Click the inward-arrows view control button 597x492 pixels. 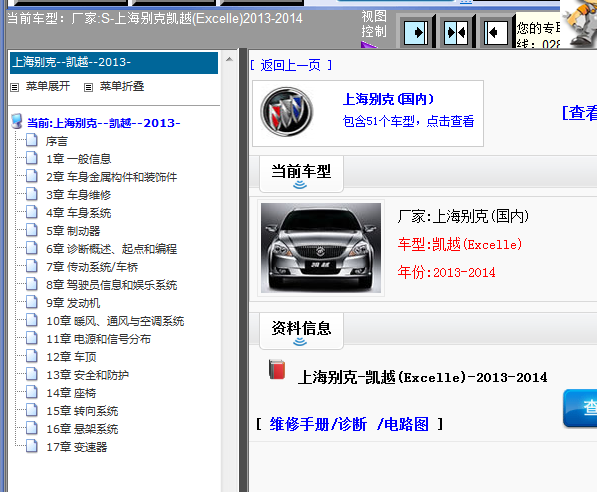point(456,32)
